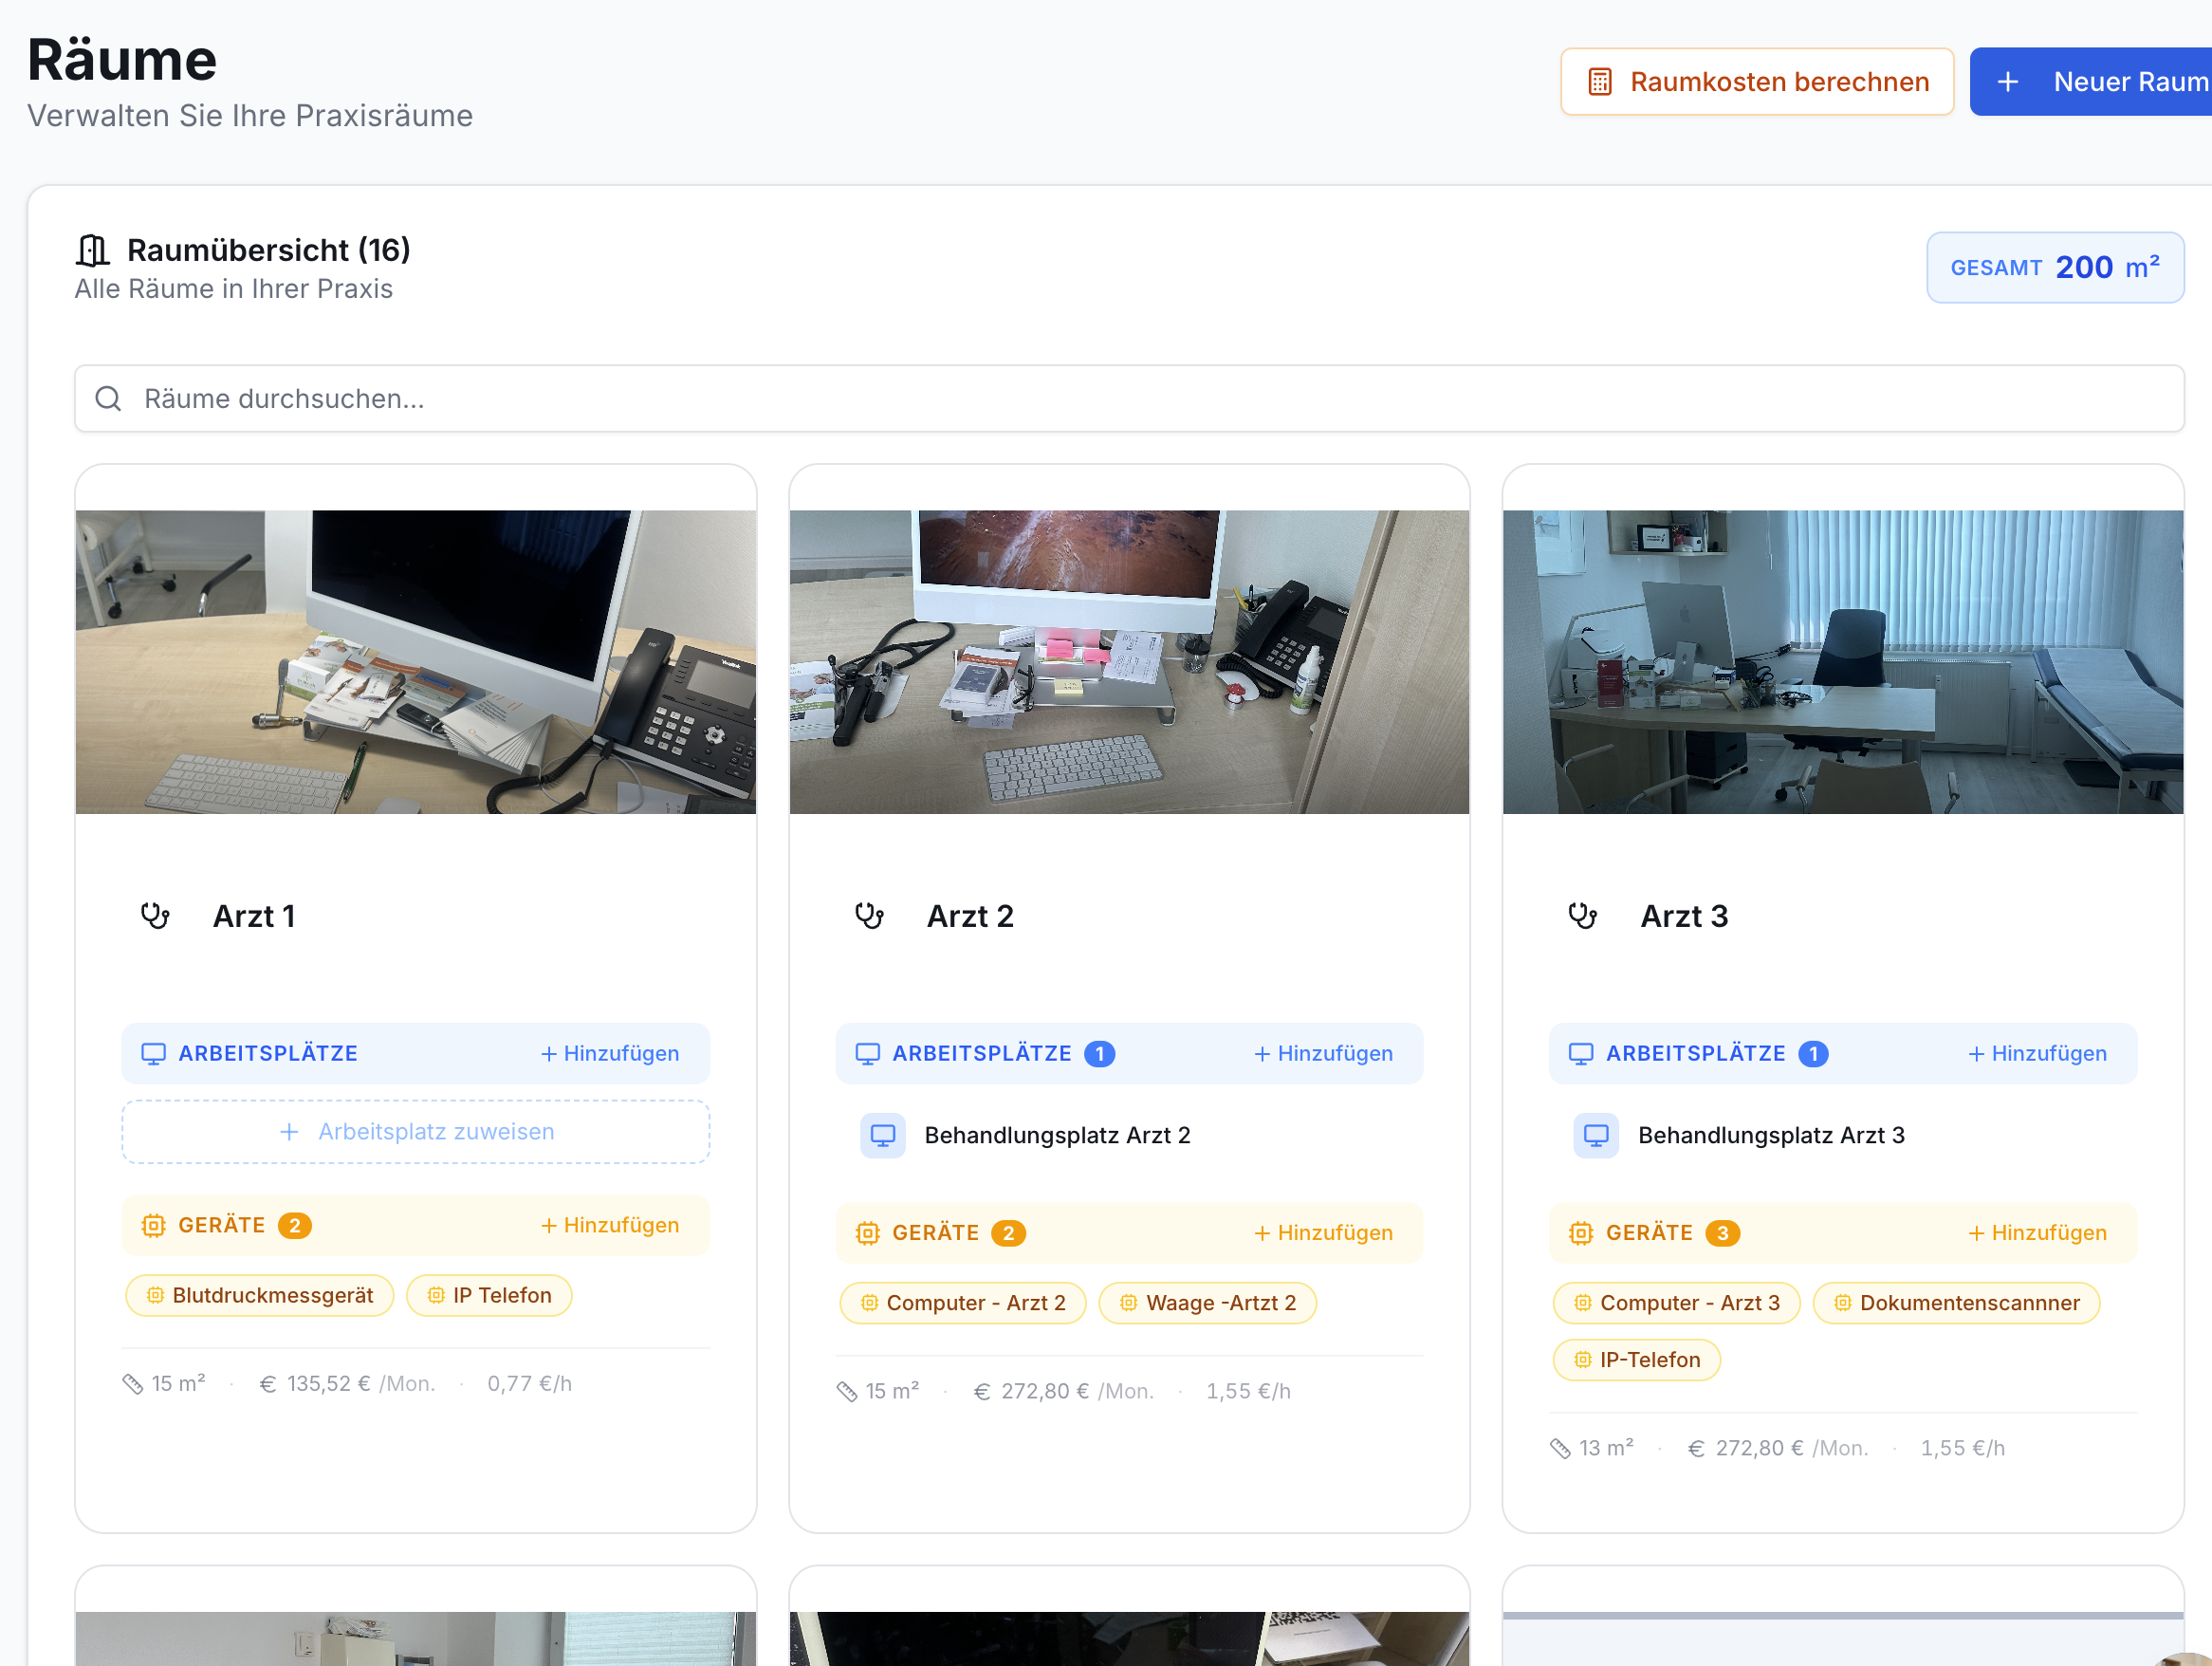Click the Arzt 1 room title
2212x1666 pixels.
click(x=254, y=916)
